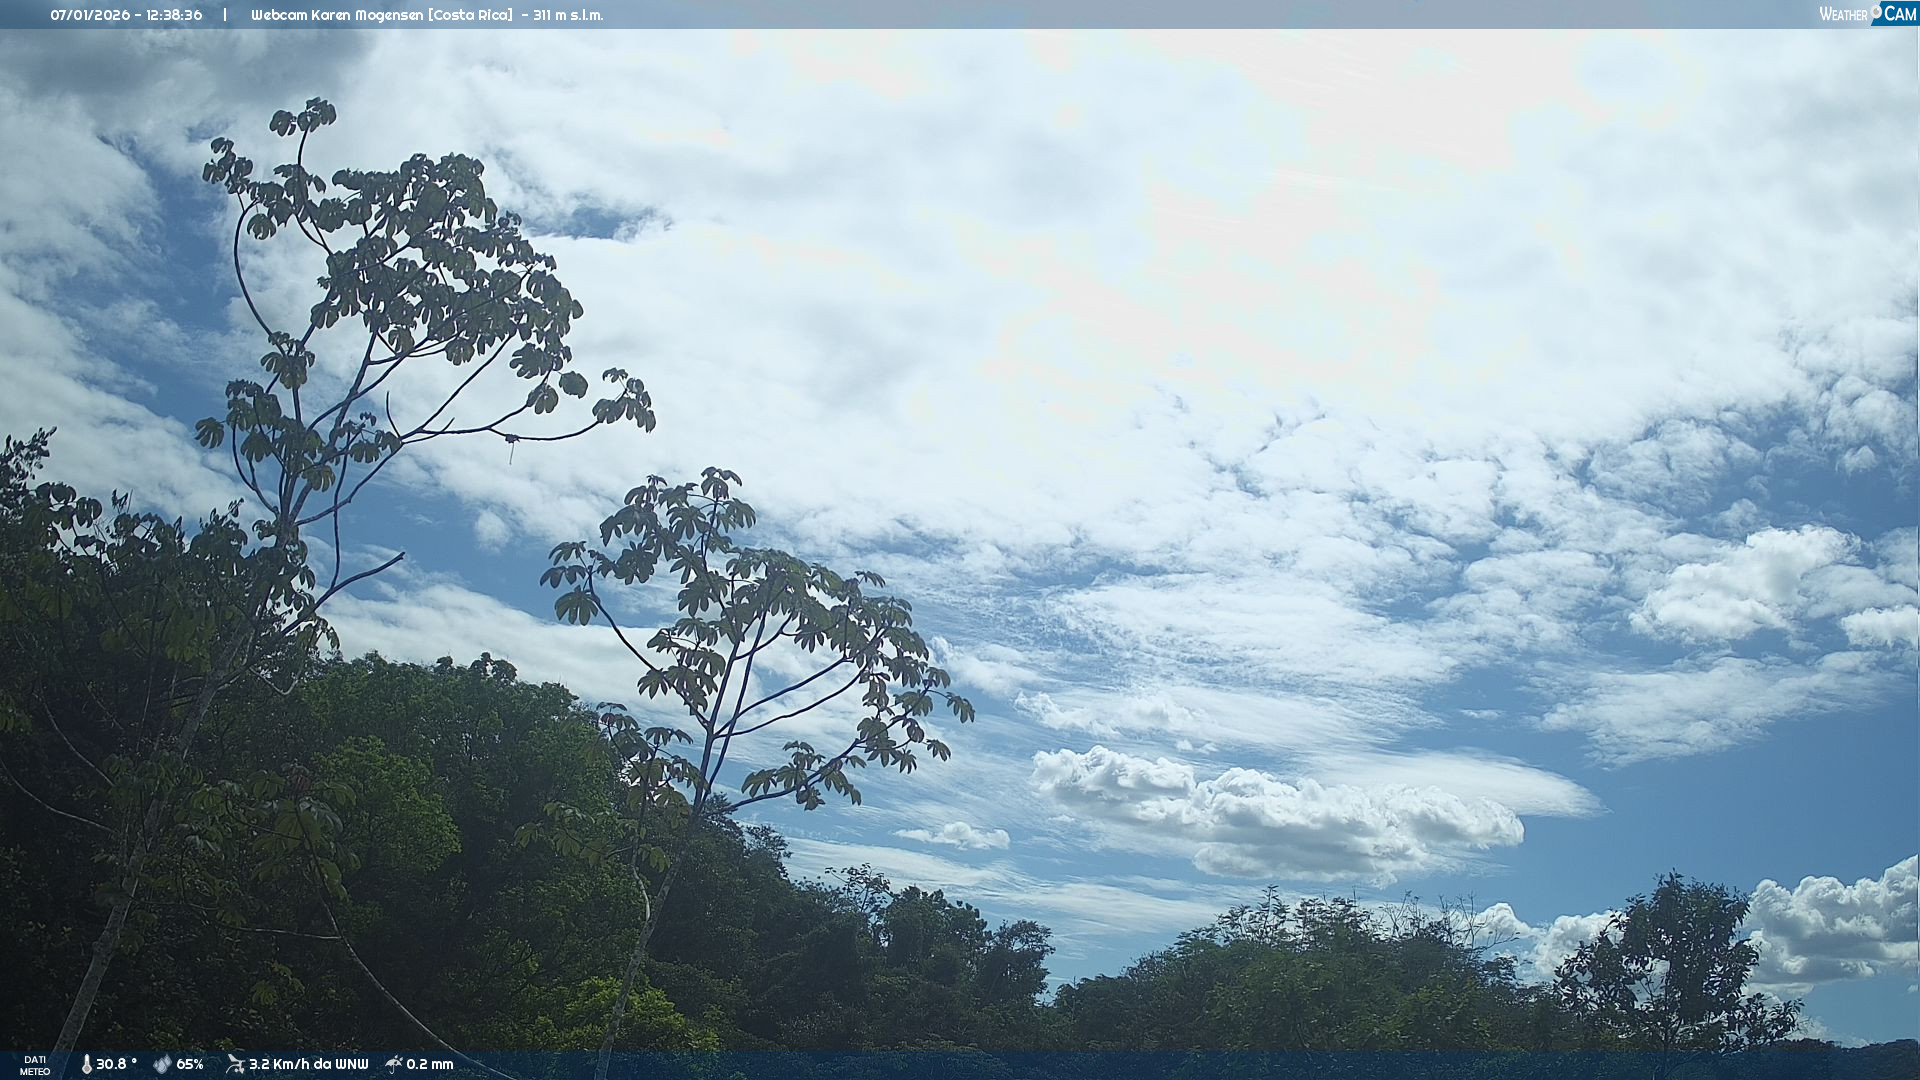Click the thermometer temperature icon
The image size is (1920, 1080).
tap(86, 1064)
